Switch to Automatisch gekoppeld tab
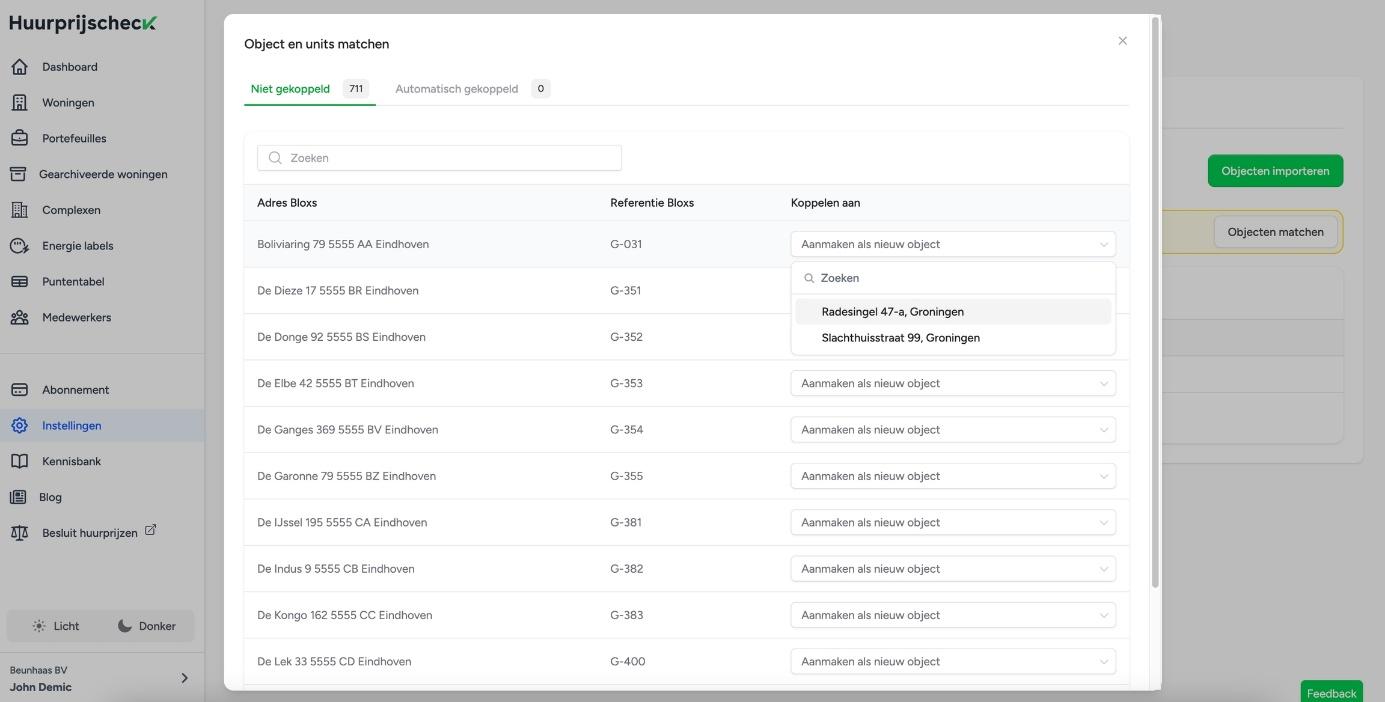Image resolution: width=1385 pixels, height=702 pixels. pos(471,89)
